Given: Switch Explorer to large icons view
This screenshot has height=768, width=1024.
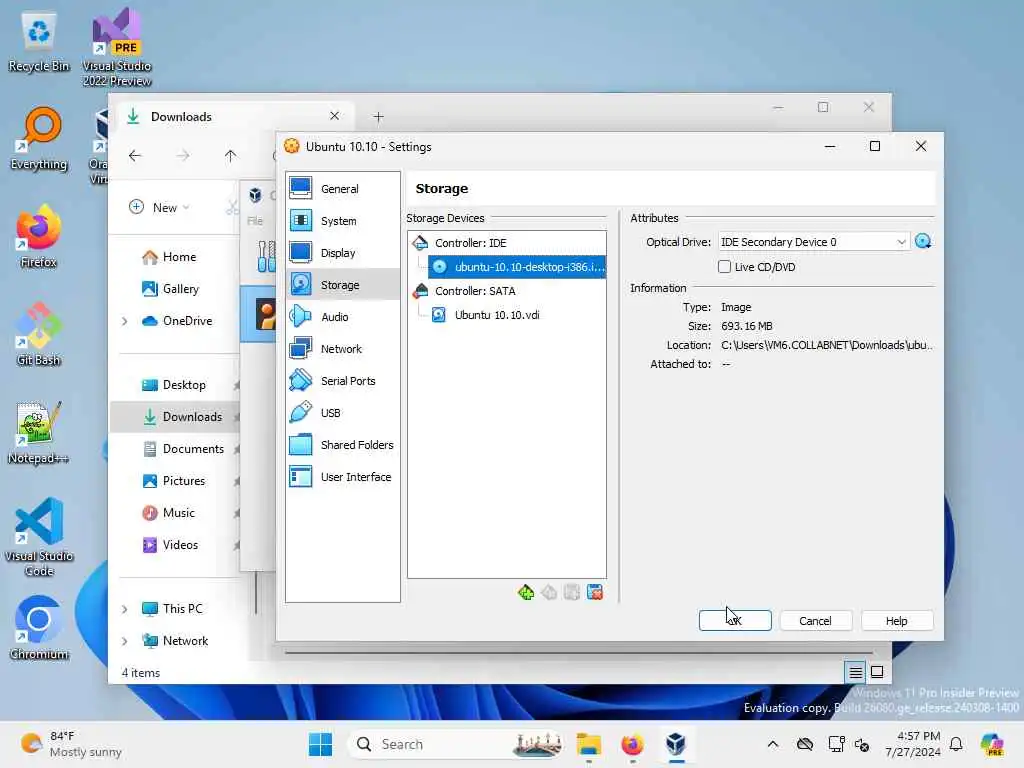Looking at the screenshot, I should tap(877, 672).
